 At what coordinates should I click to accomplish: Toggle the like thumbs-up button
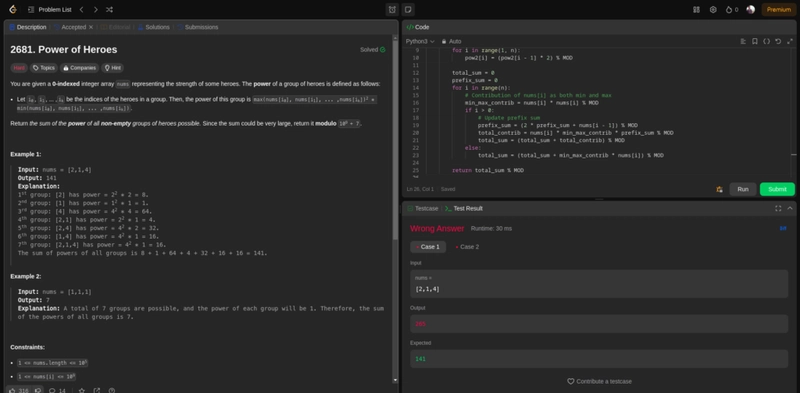pyautogui.click(x=19, y=390)
